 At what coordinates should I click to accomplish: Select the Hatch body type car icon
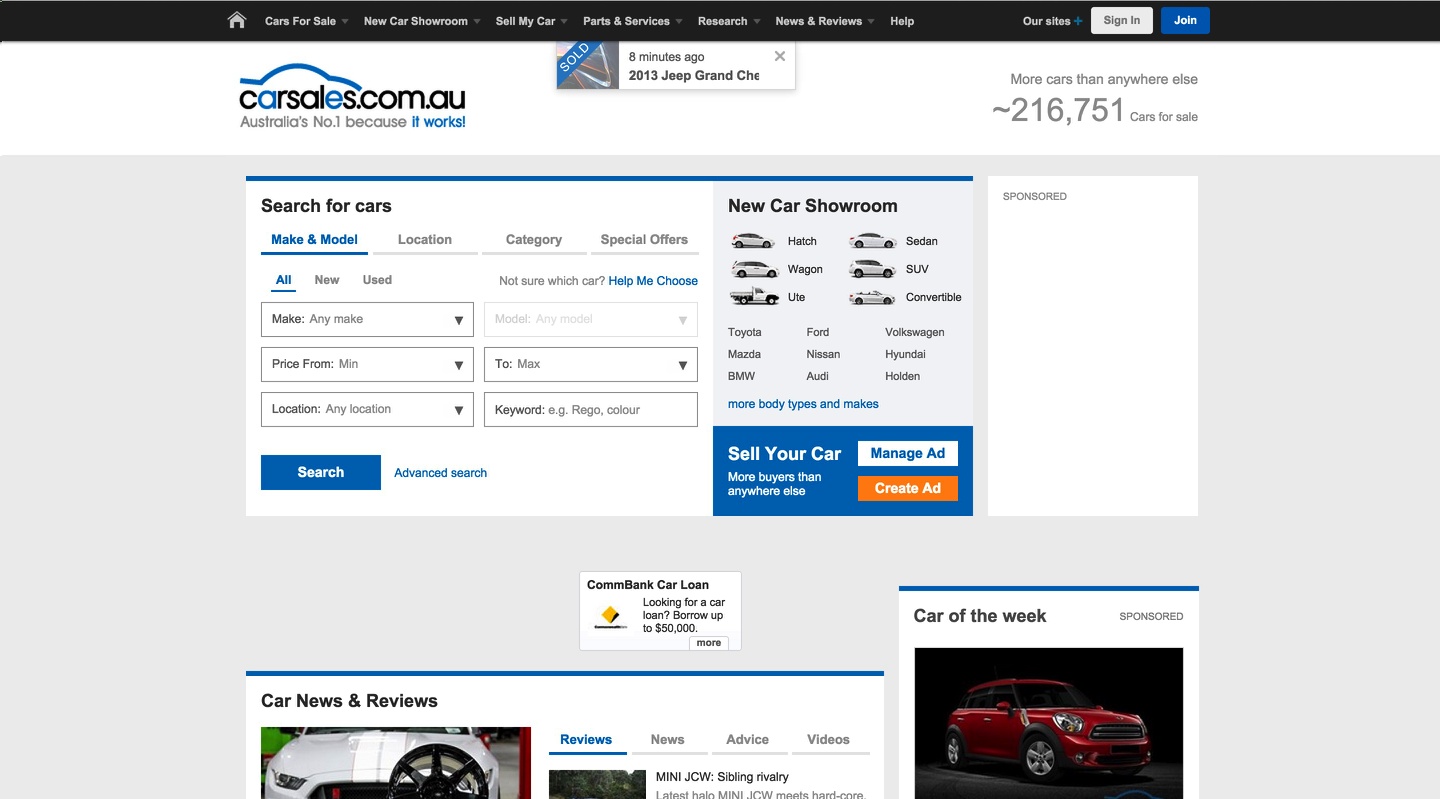pyautogui.click(x=753, y=241)
